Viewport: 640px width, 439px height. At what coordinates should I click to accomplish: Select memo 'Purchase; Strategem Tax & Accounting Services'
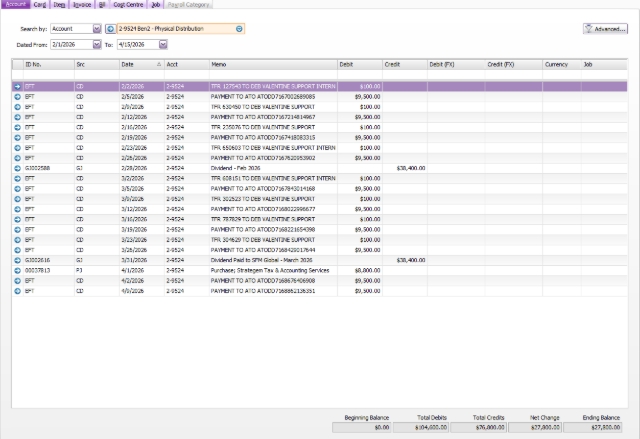pos(270,270)
